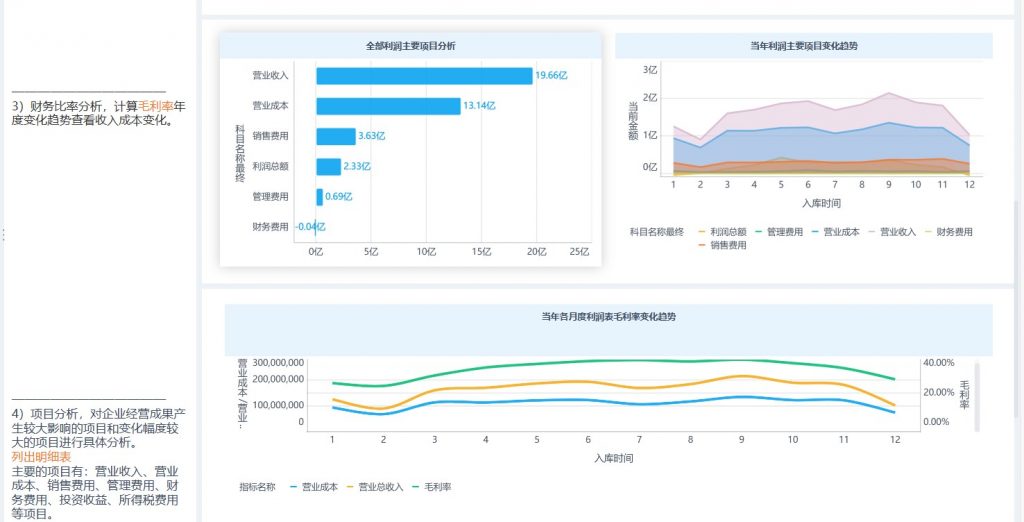Image resolution: width=1024 pixels, height=522 pixels.
Task: Click month 6 on the gross margin chart axis
Action: pyautogui.click(x=588, y=440)
